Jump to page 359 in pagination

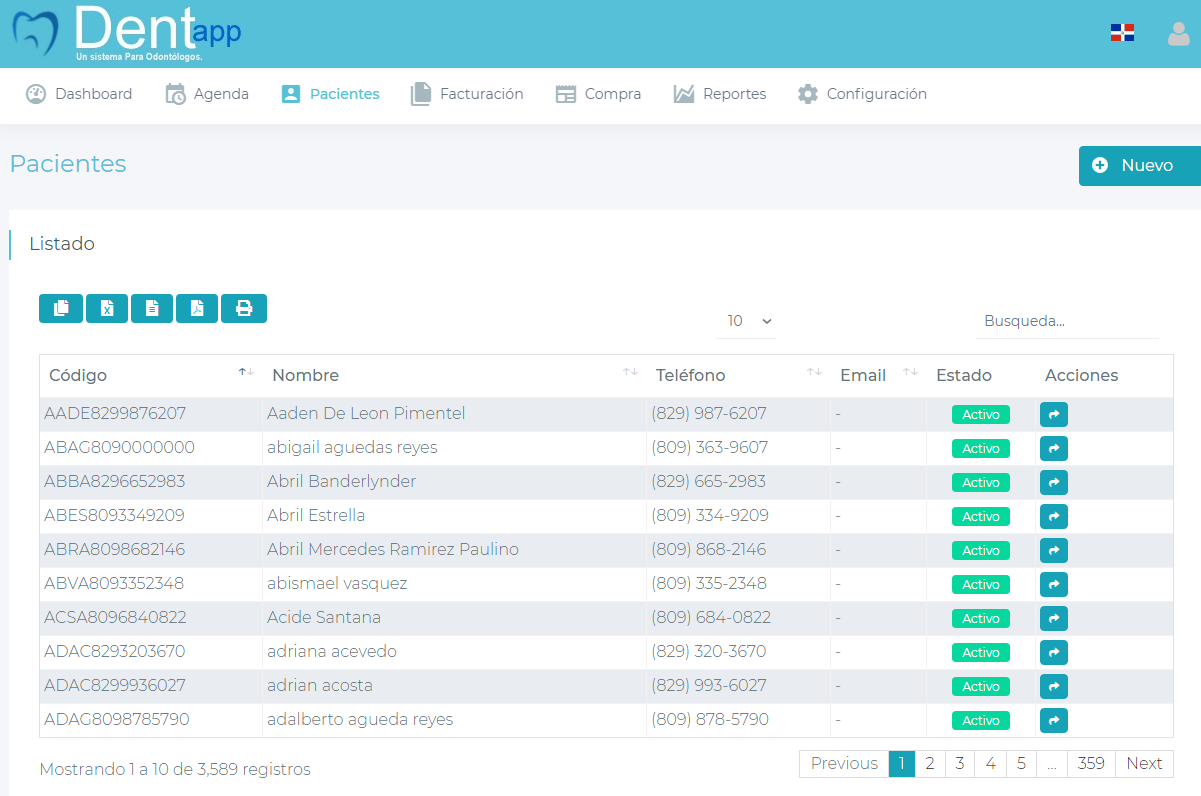coord(1091,764)
